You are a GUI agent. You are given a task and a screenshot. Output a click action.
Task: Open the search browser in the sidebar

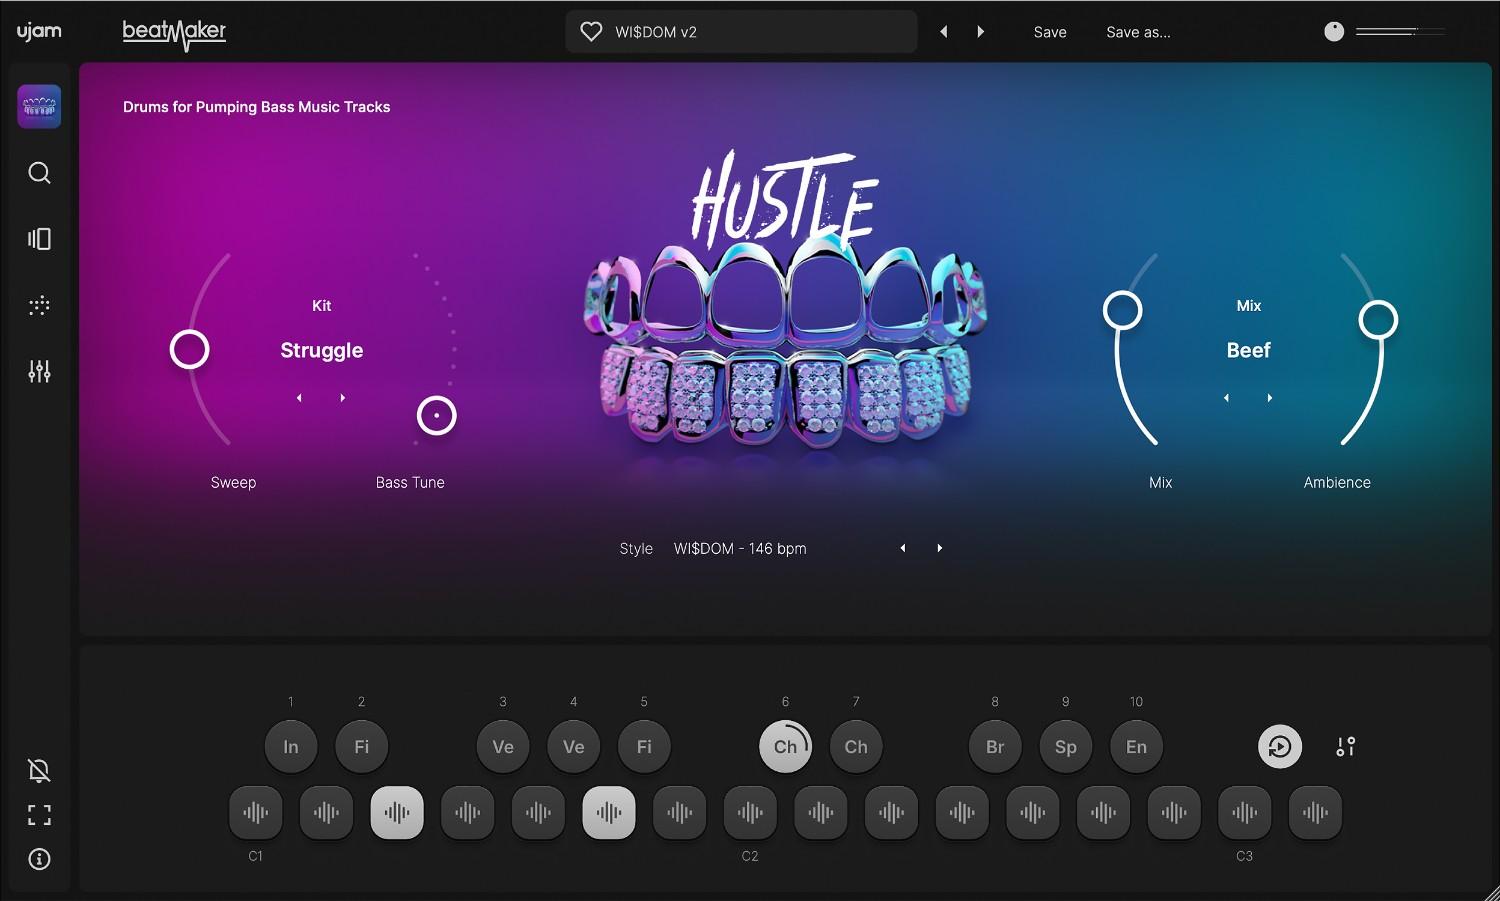point(39,172)
